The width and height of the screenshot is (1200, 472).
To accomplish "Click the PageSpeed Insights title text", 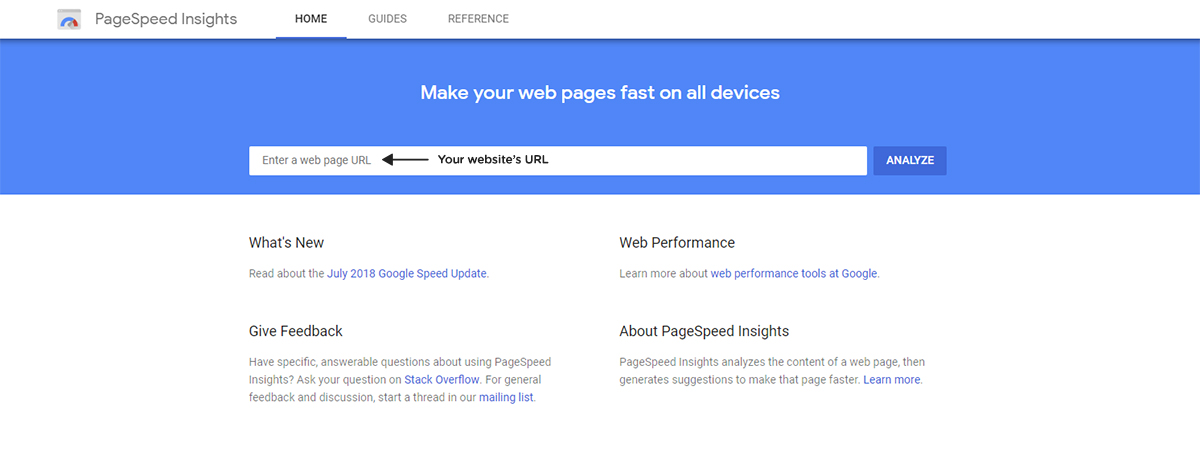I will pyautogui.click(x=166, y=19).
